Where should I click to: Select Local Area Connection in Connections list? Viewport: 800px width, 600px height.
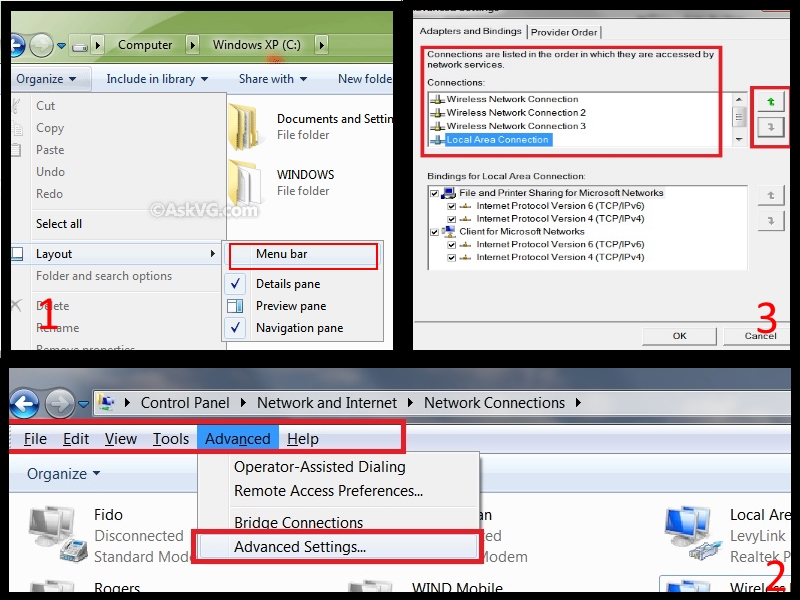(x=497, y=140)
